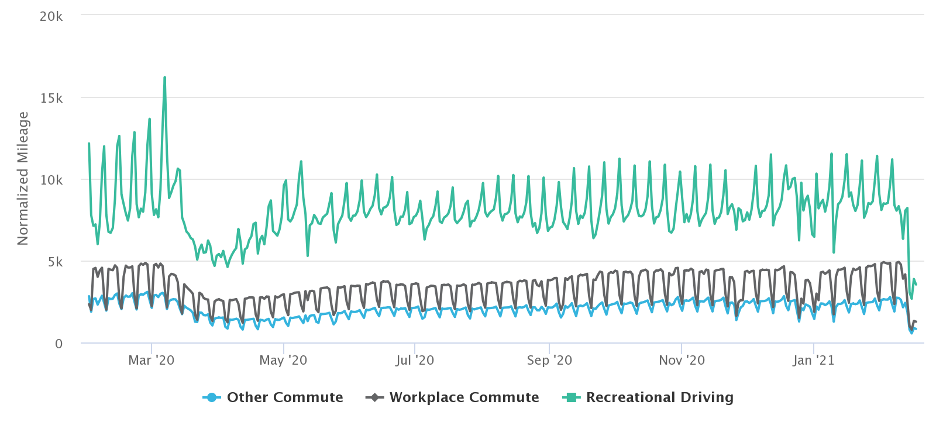Click the blue Other Commute legend marker
This screenshot has height=428, width=936.
212,398
